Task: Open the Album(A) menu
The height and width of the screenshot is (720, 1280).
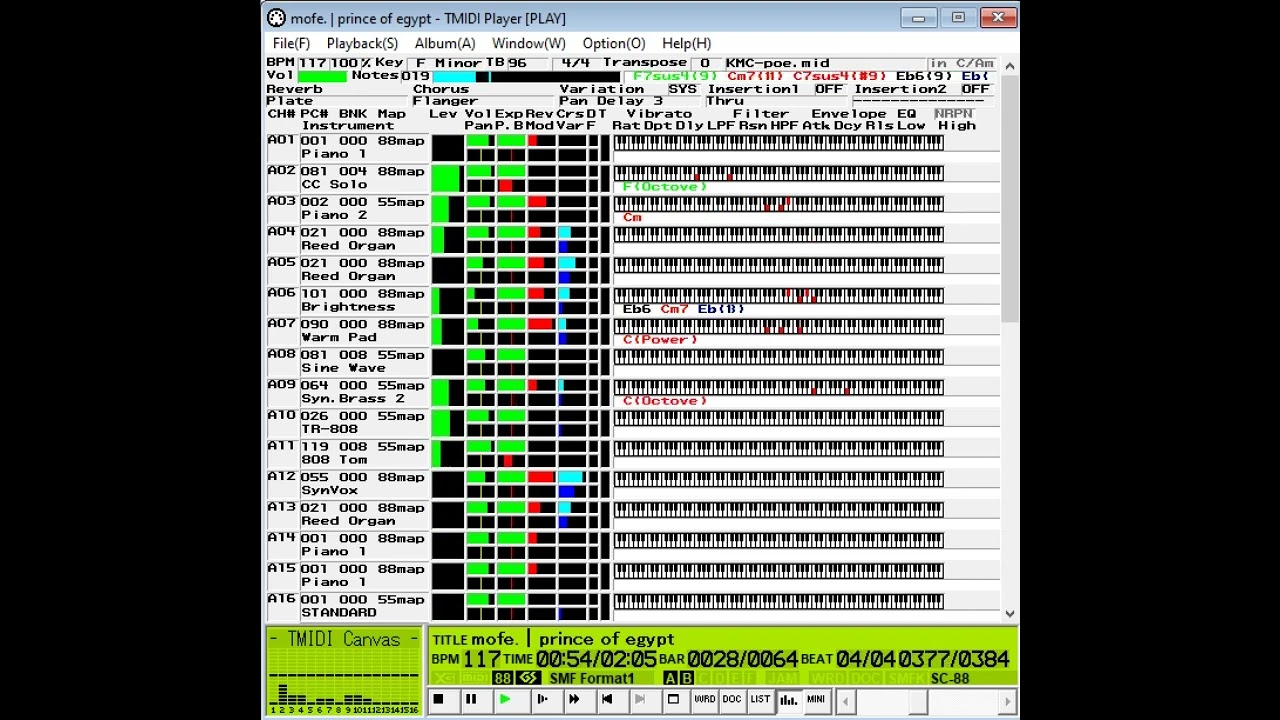Action: (445, 43)
